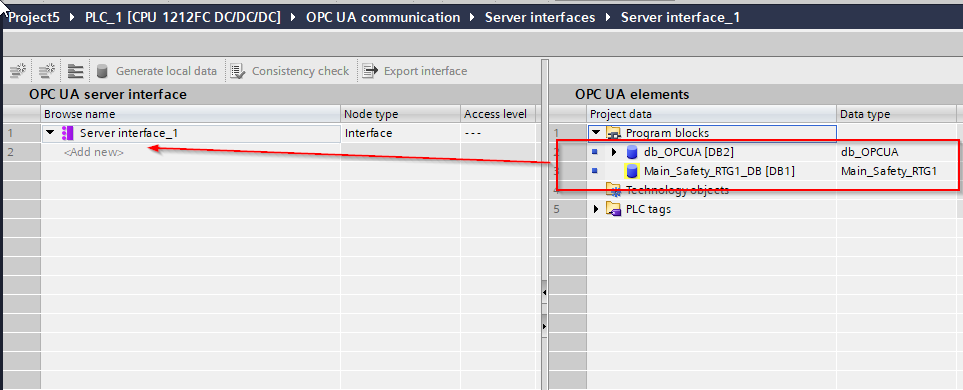963x390 pixels.
Task: Run the Consistency check
Action: (290, 71)
